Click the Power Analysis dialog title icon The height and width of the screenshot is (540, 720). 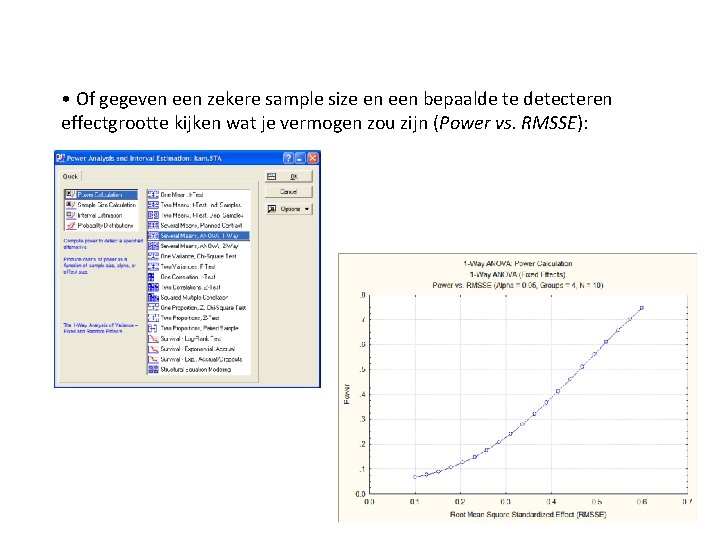coord(61,158)
